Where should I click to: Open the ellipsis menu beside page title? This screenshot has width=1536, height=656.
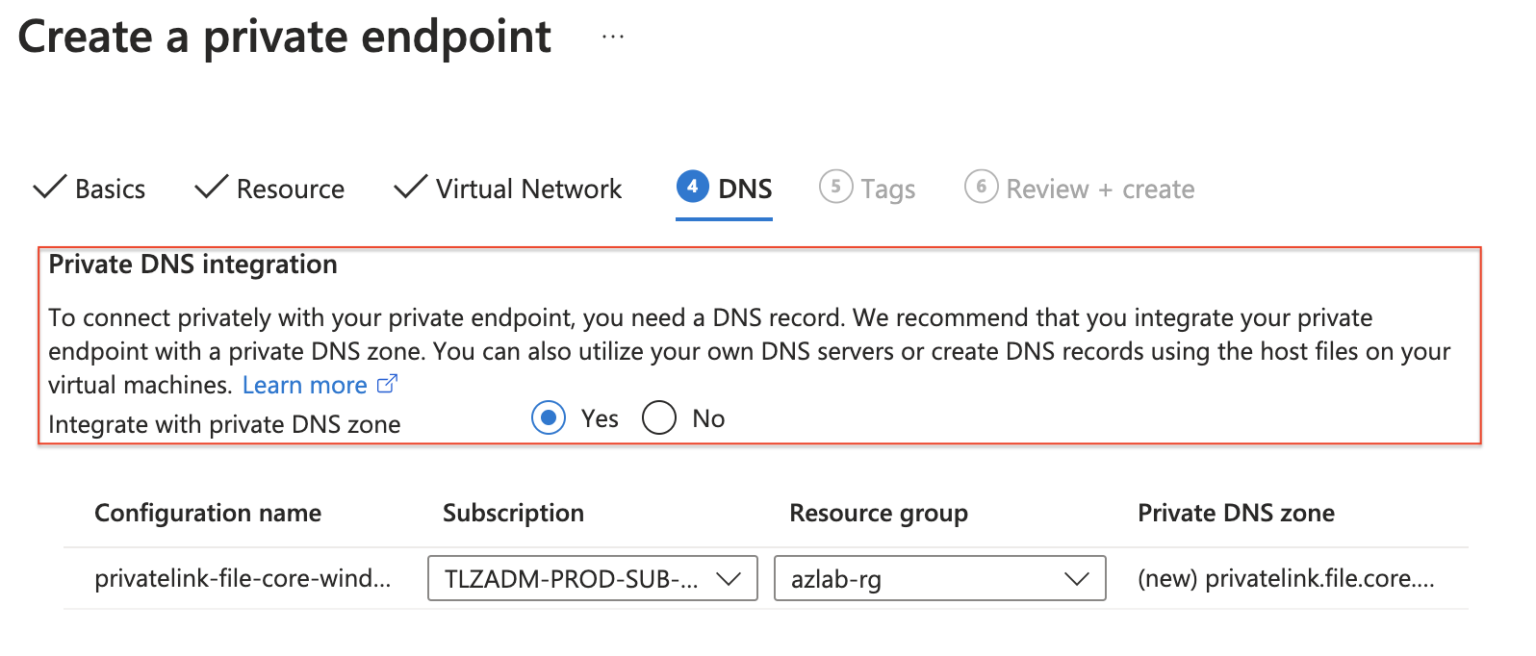[x=613, y=37]
